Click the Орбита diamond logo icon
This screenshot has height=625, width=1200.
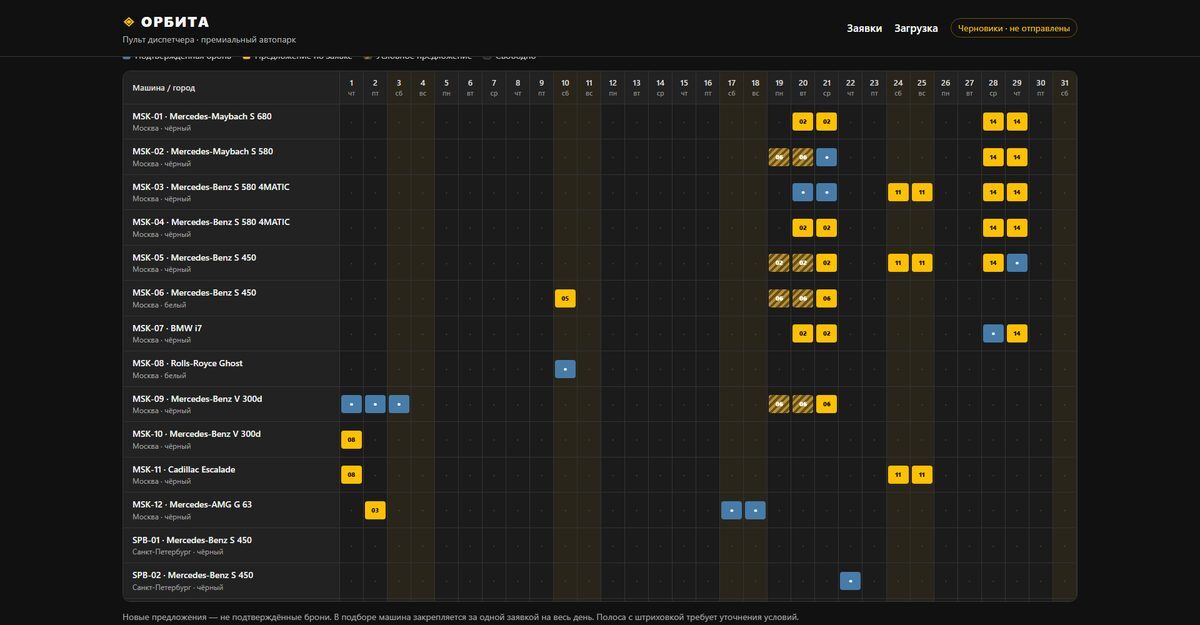[x=128, y=22]
